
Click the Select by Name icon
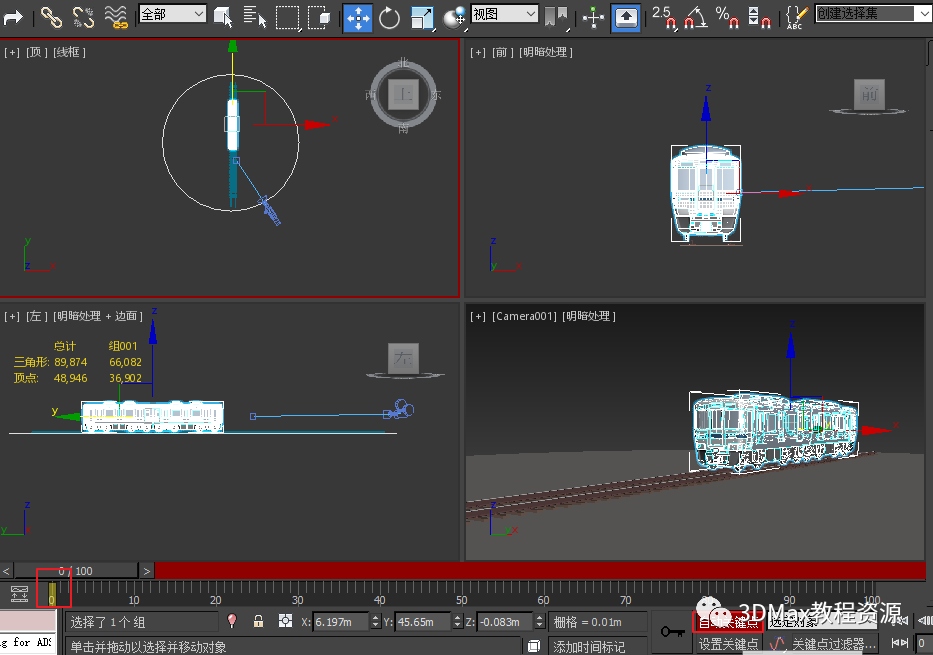(x=255, y=17)
